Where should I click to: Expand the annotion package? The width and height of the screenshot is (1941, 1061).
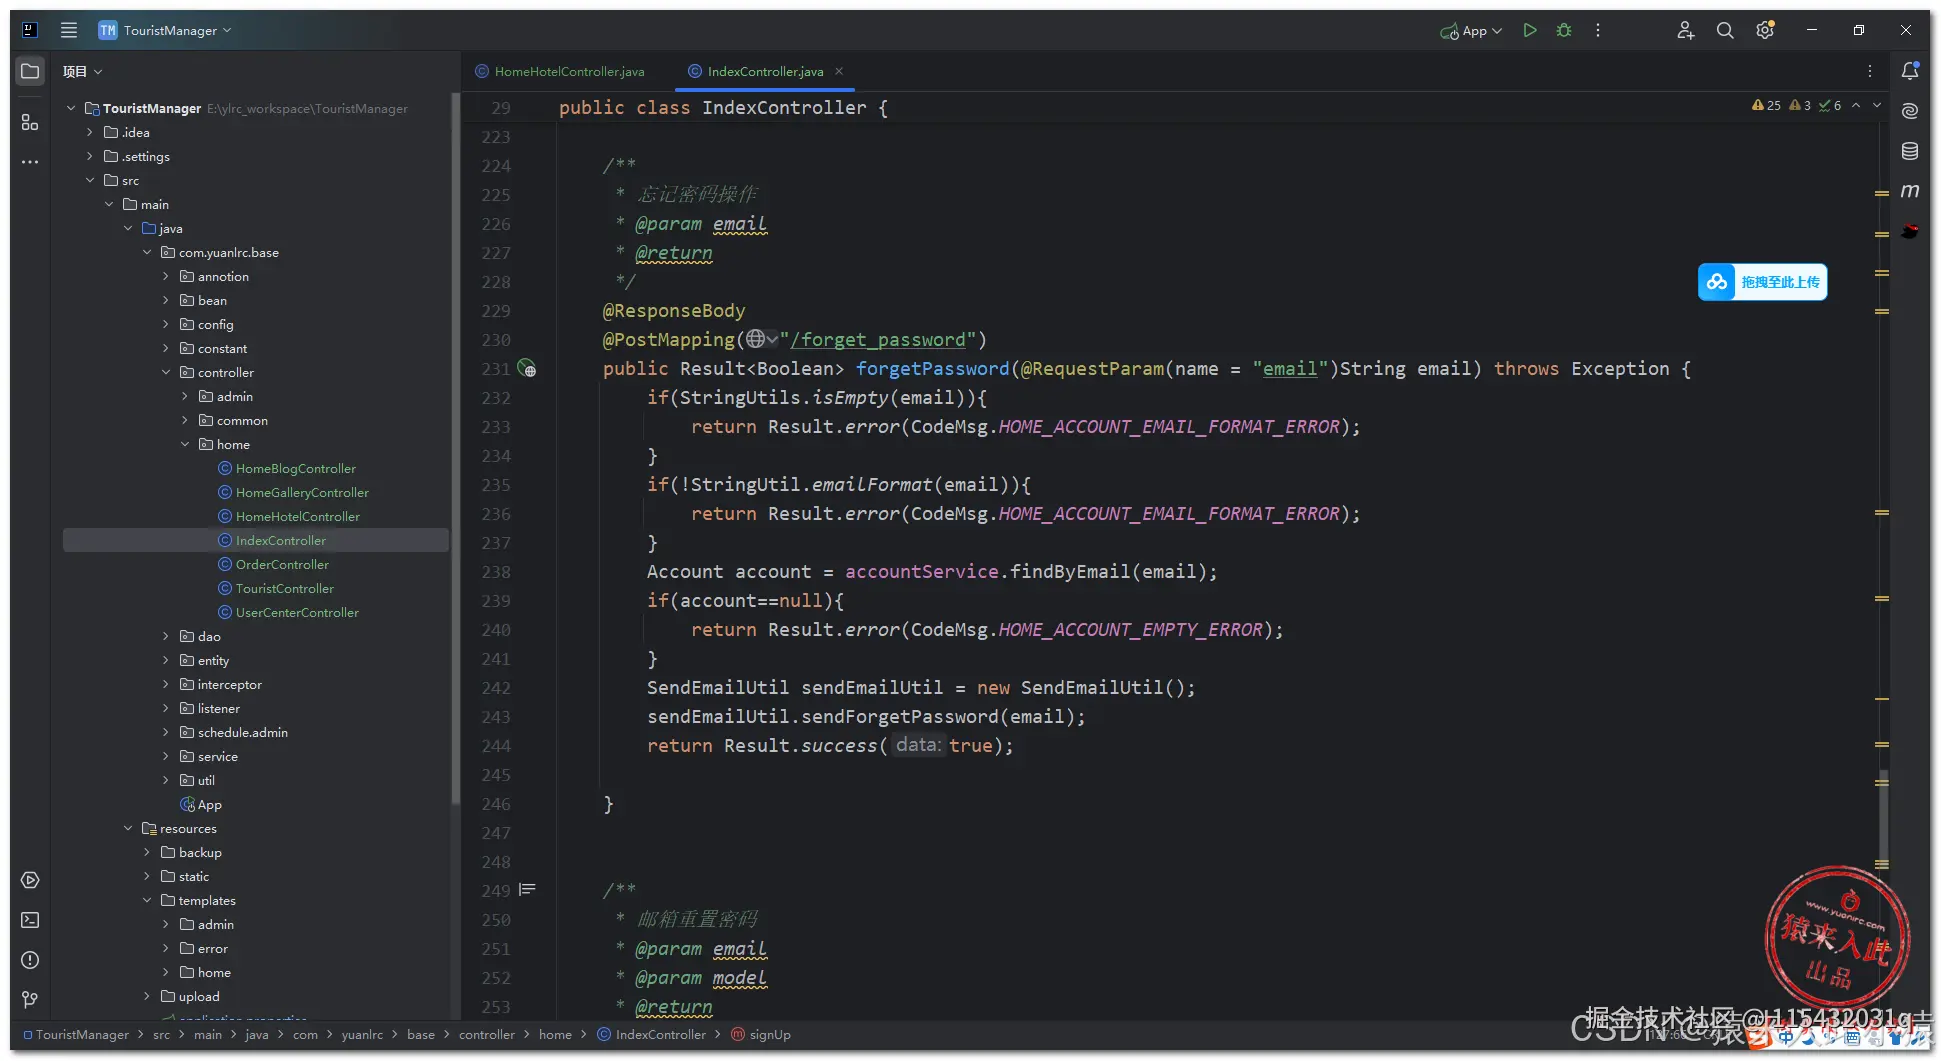(166, 276)
